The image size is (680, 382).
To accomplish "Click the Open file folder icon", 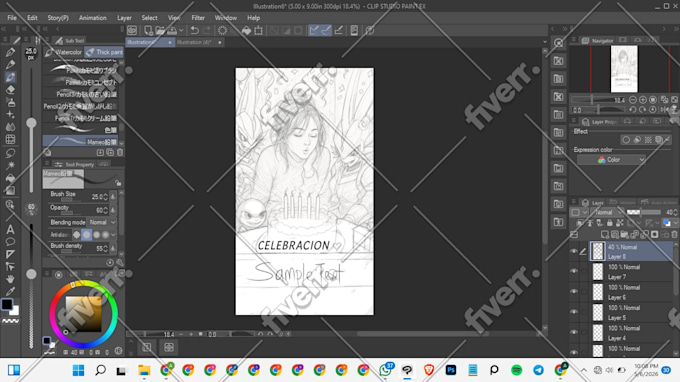I will coord(160,30).
